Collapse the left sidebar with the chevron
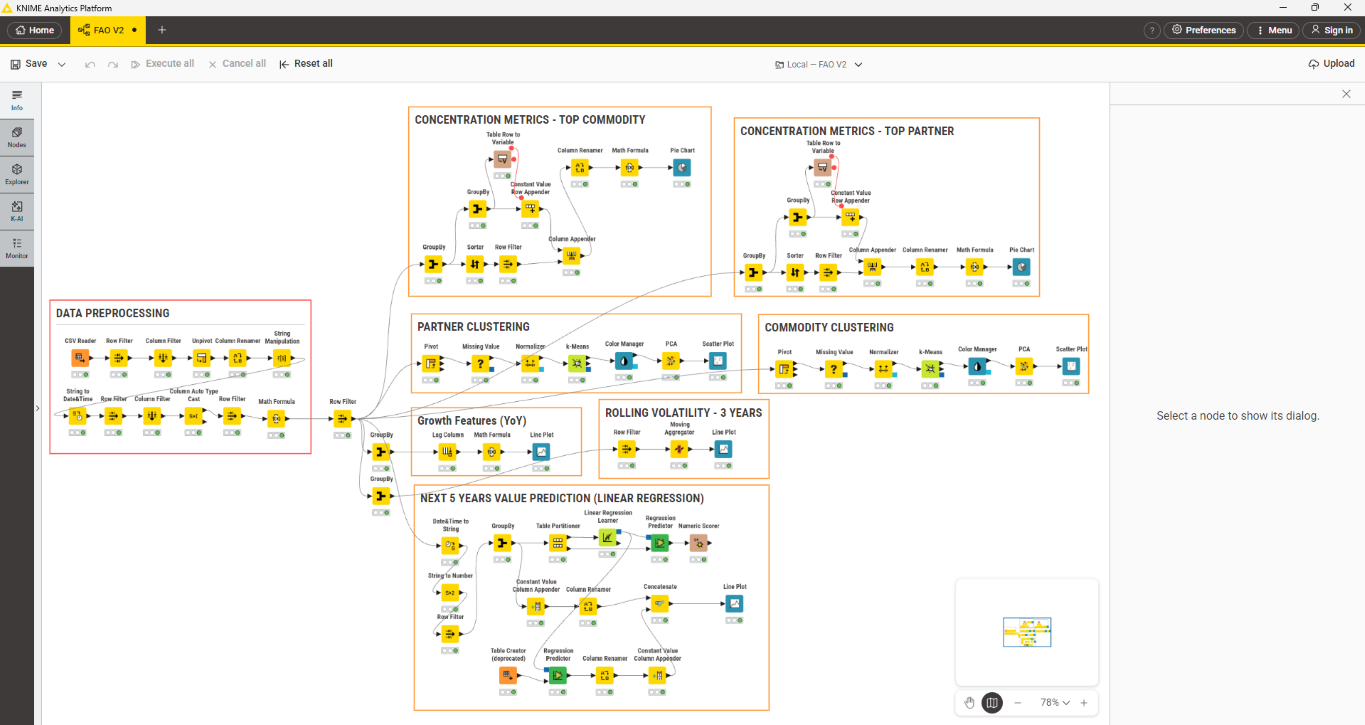Image resolution: width=1365 pixels, height=725 pixels. click(38, 408)
